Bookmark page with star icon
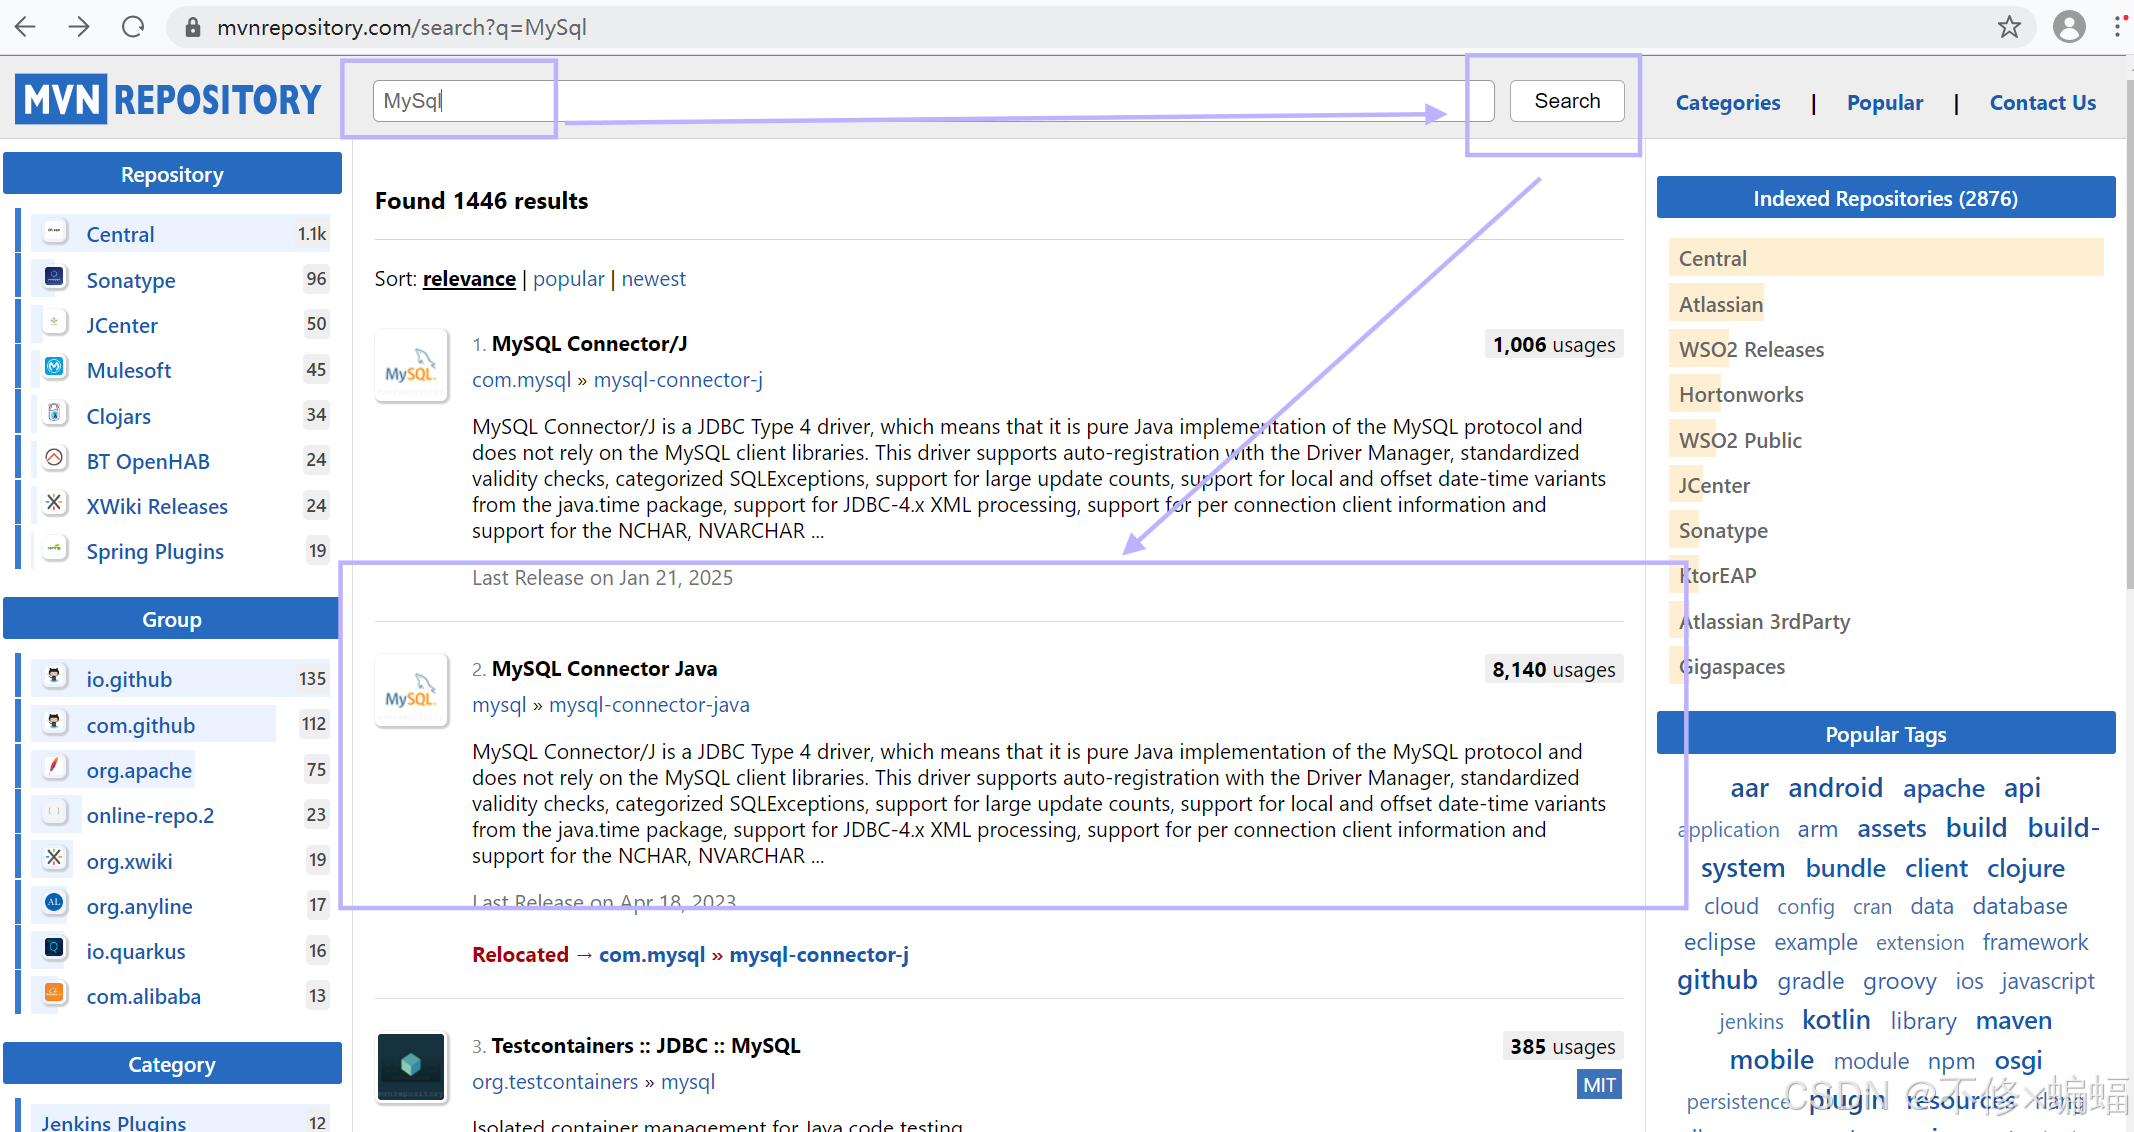This screenshot has height=1132, width=2134. (2009, 27)
